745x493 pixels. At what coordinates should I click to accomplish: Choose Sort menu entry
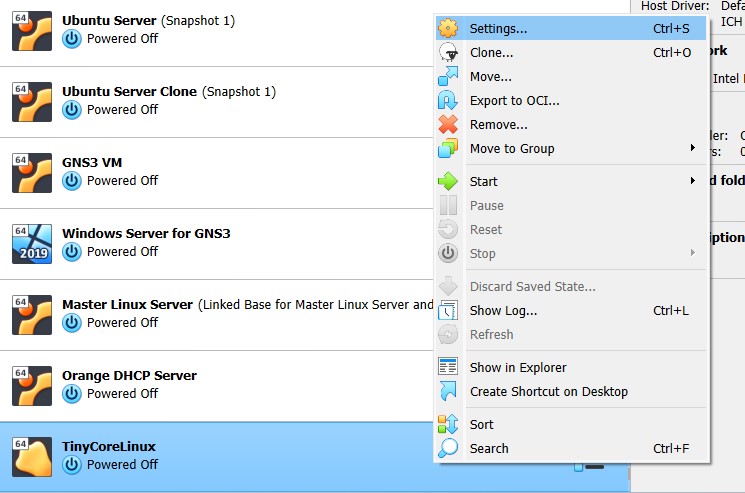[x=571, y=424]
